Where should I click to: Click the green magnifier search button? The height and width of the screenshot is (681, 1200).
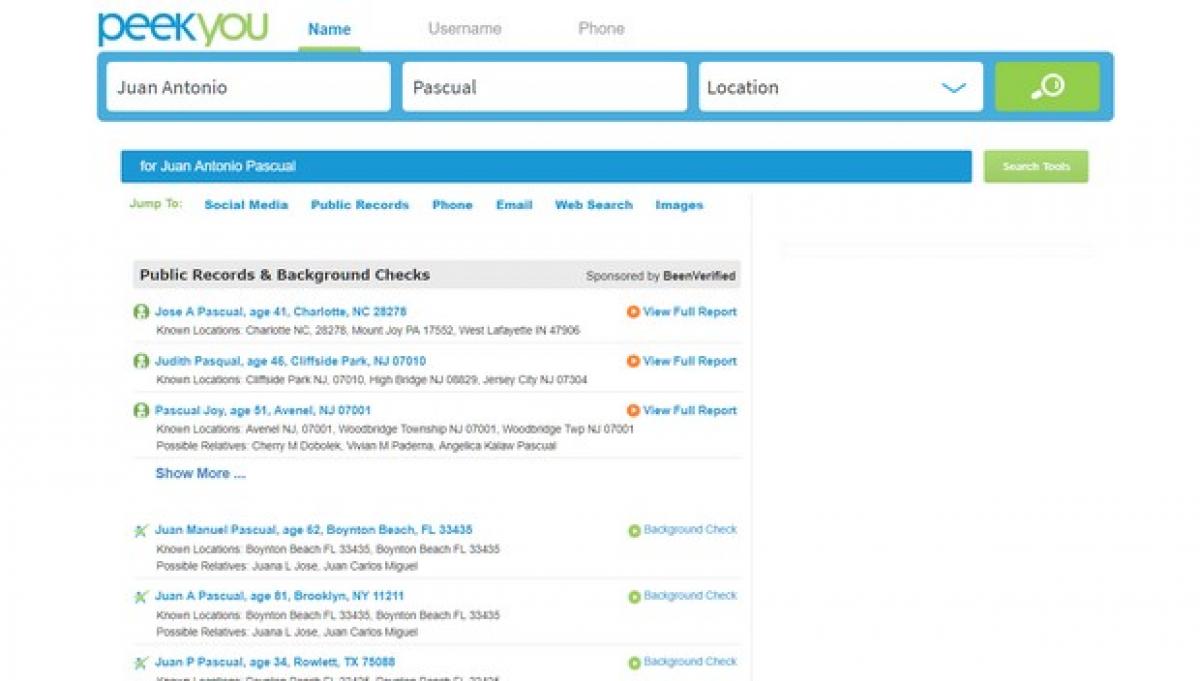click(1046, 87)
